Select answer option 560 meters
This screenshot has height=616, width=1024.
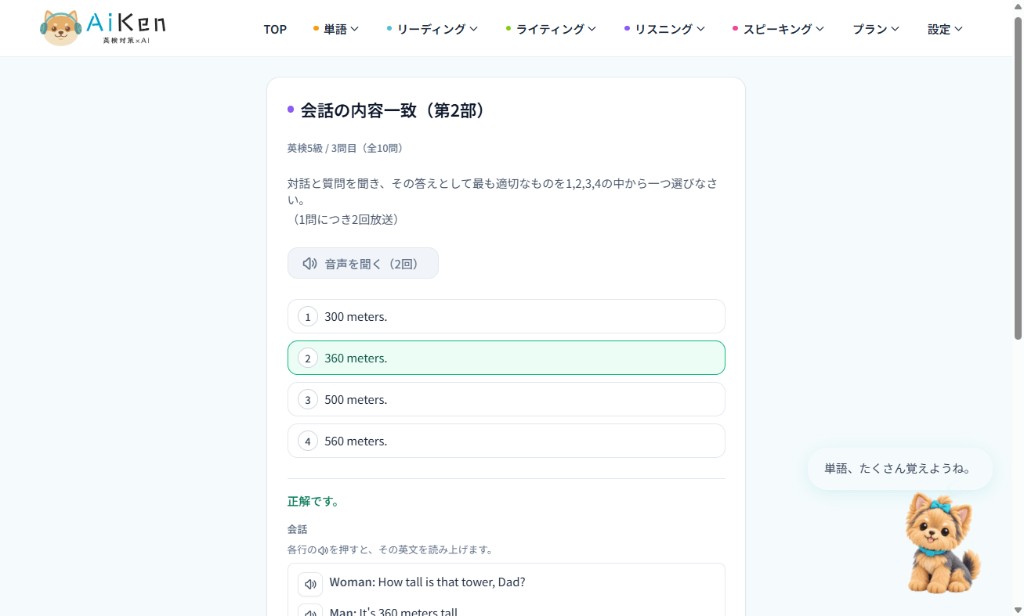coord(506,441)
